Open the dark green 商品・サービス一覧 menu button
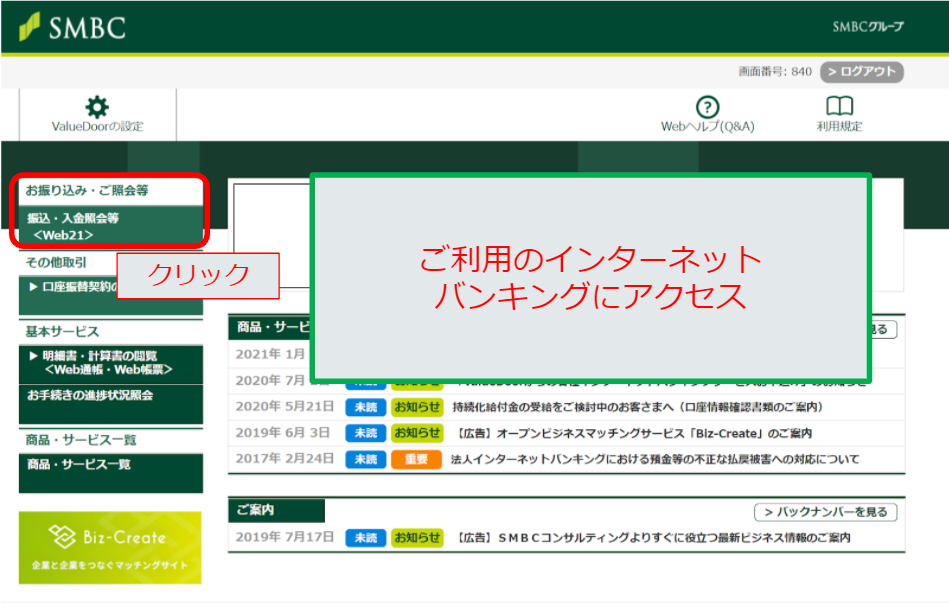Screen dimensions: 949x603 [111, 473]
